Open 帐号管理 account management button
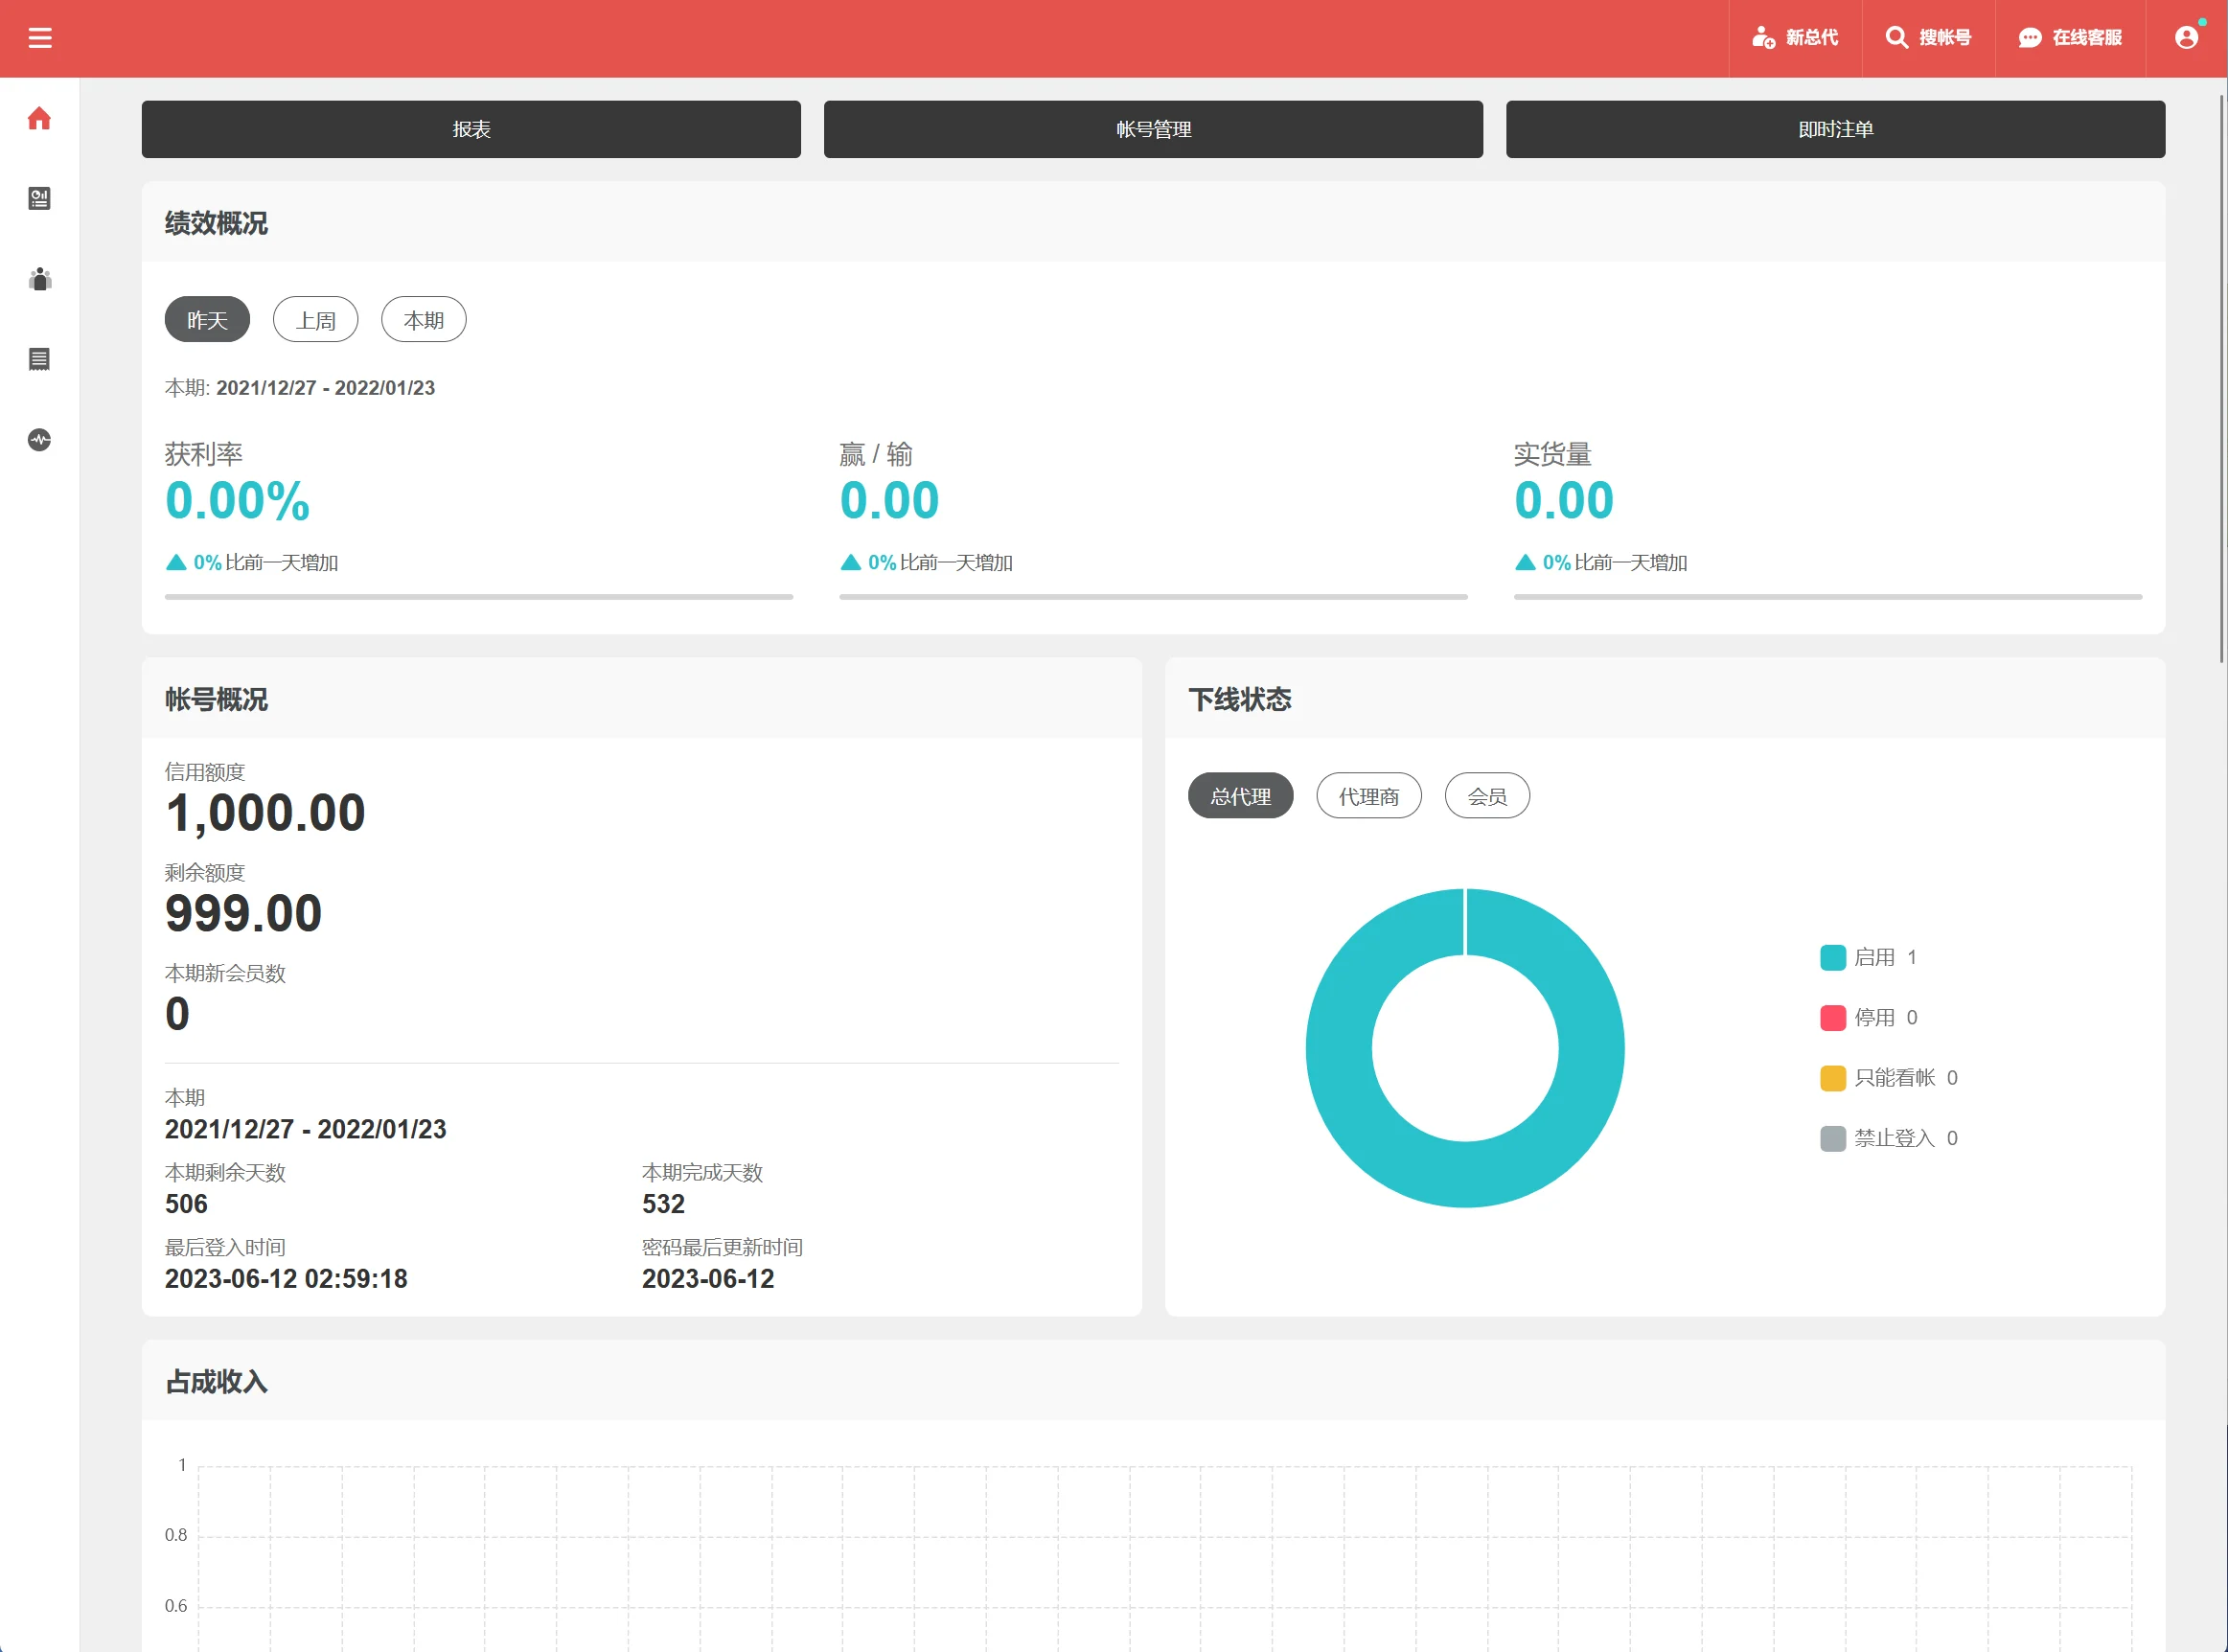This screenshot has height=1652, width=2228. (1153, 129)
